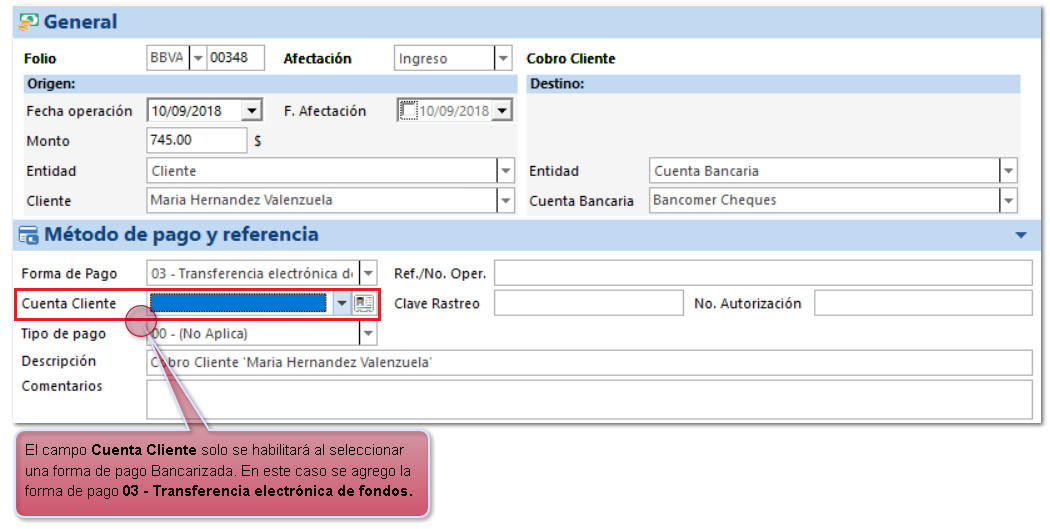Click the Ref./No. Oper. input field

pos(763,273)
